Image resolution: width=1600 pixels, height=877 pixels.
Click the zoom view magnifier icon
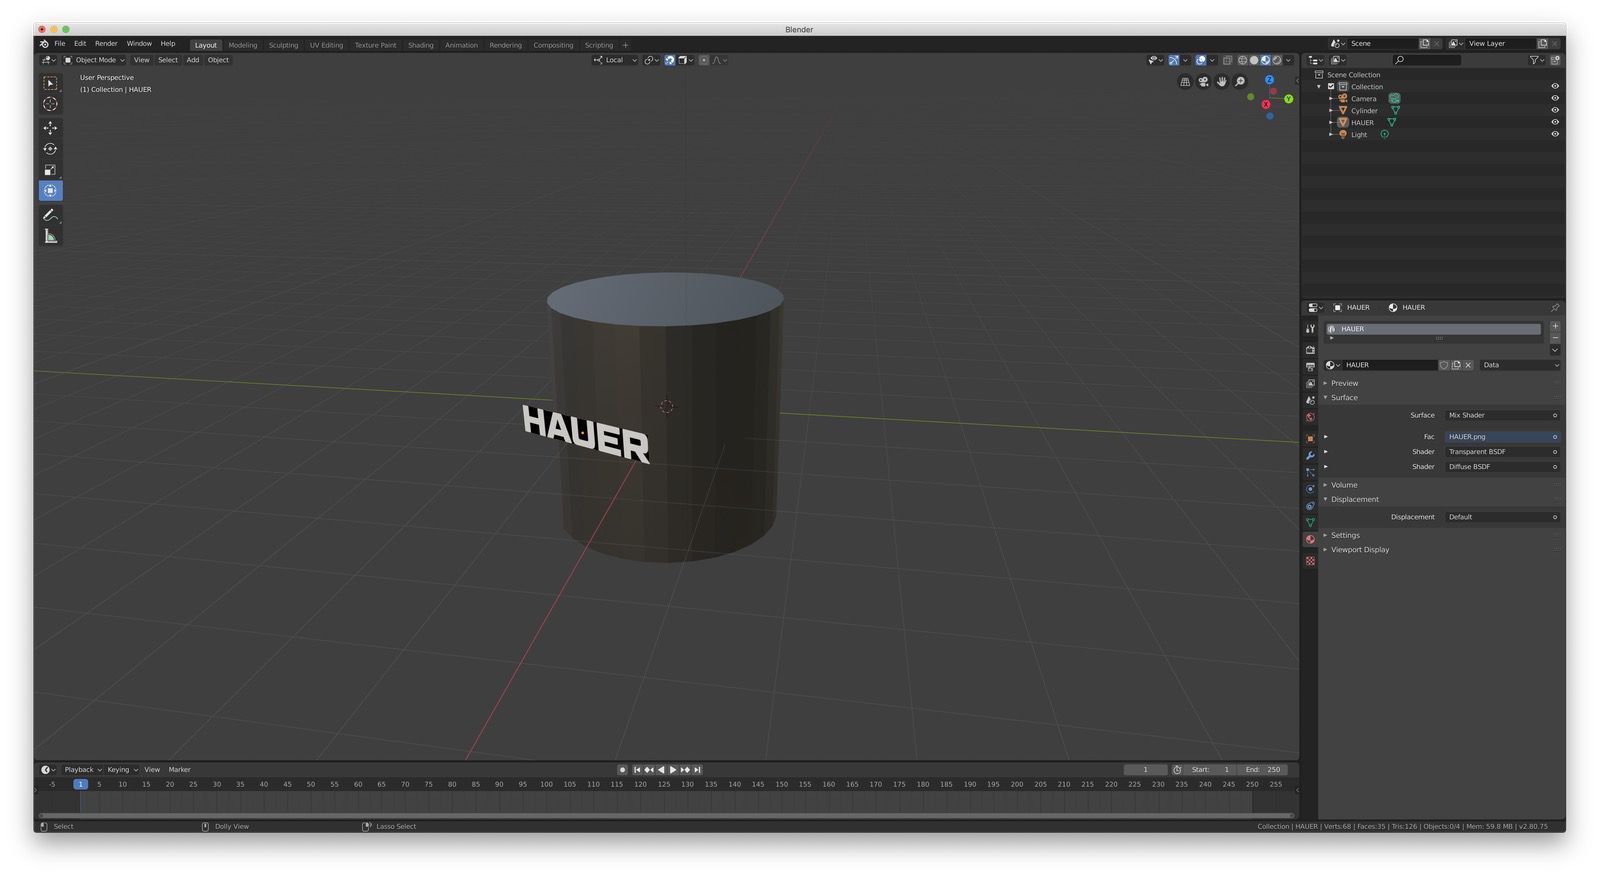point(1240,82)
